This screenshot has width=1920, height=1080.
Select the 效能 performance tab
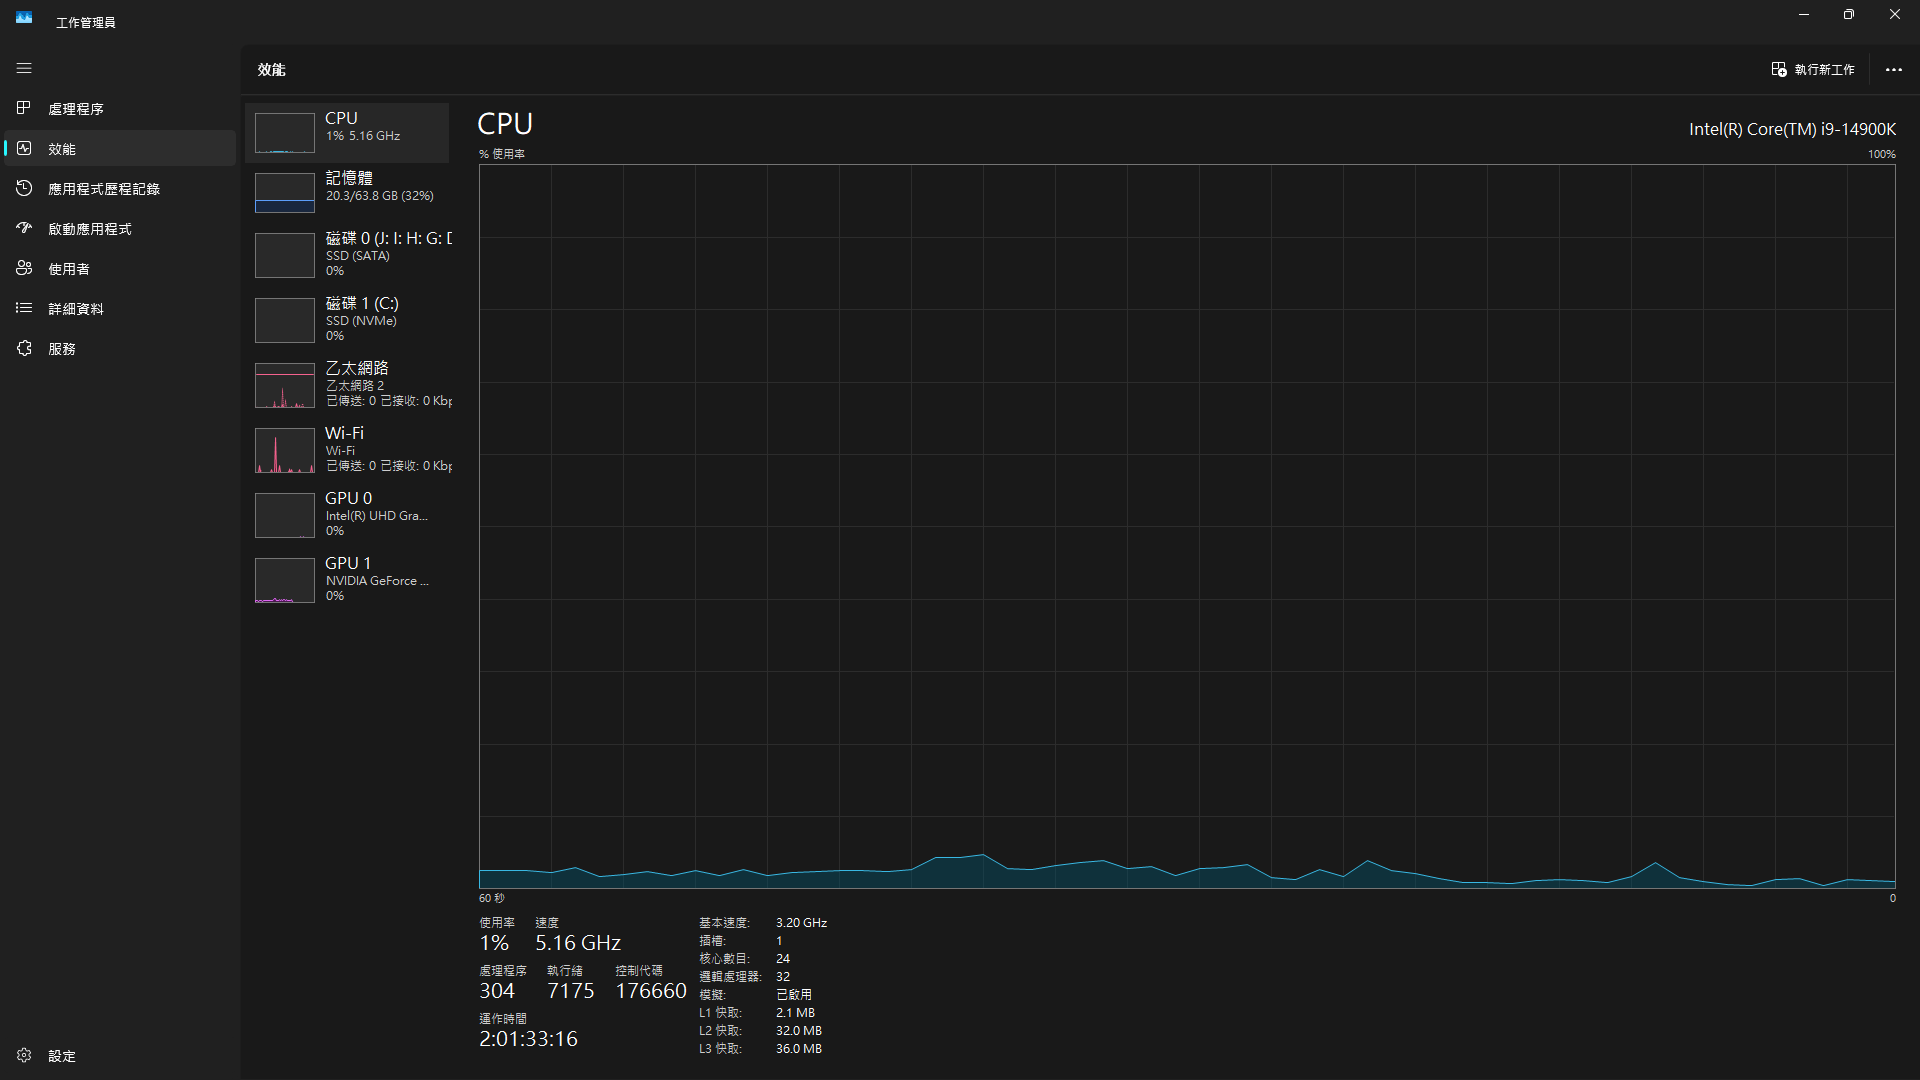pyautogui.click(x=120, y=148)
